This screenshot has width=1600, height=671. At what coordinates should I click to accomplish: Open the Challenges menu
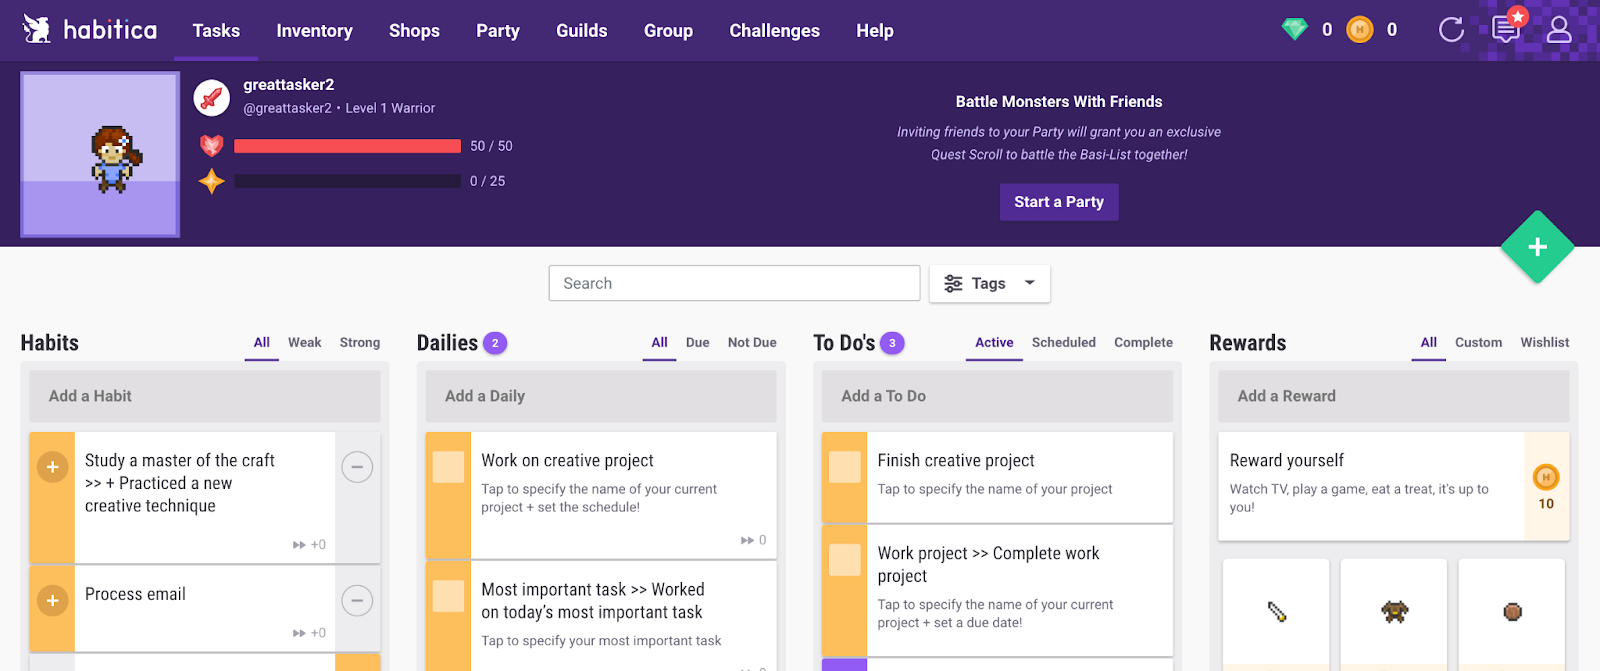tap(774, 31)
